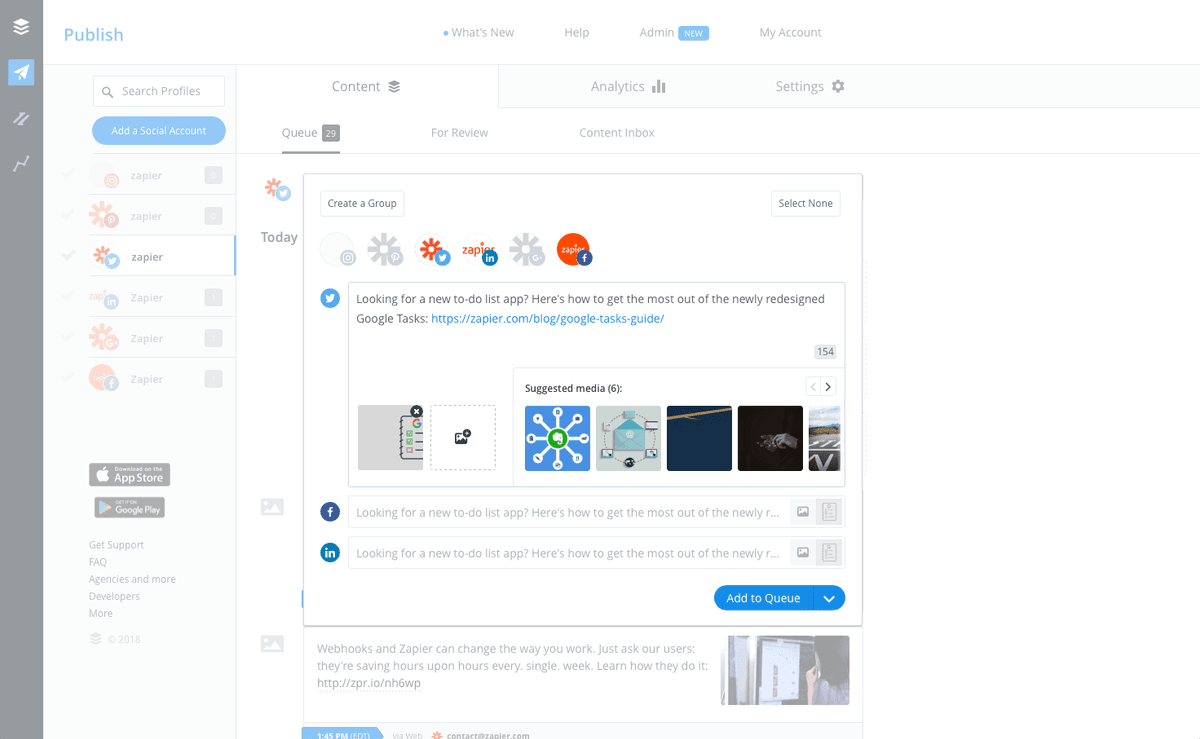This screenshot has height=739, width=1200.
Task: Click the Facebook icon beside the second composer
Action: (x=330, y=512)
